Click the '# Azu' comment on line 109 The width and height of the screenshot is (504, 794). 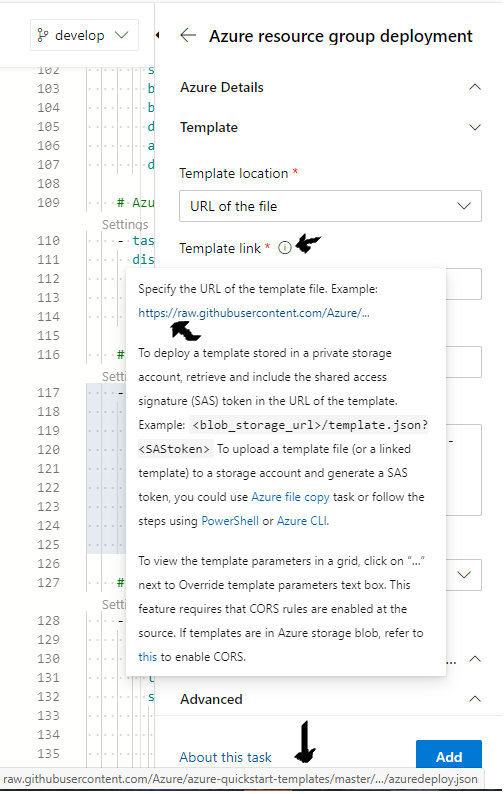point(135,203)
